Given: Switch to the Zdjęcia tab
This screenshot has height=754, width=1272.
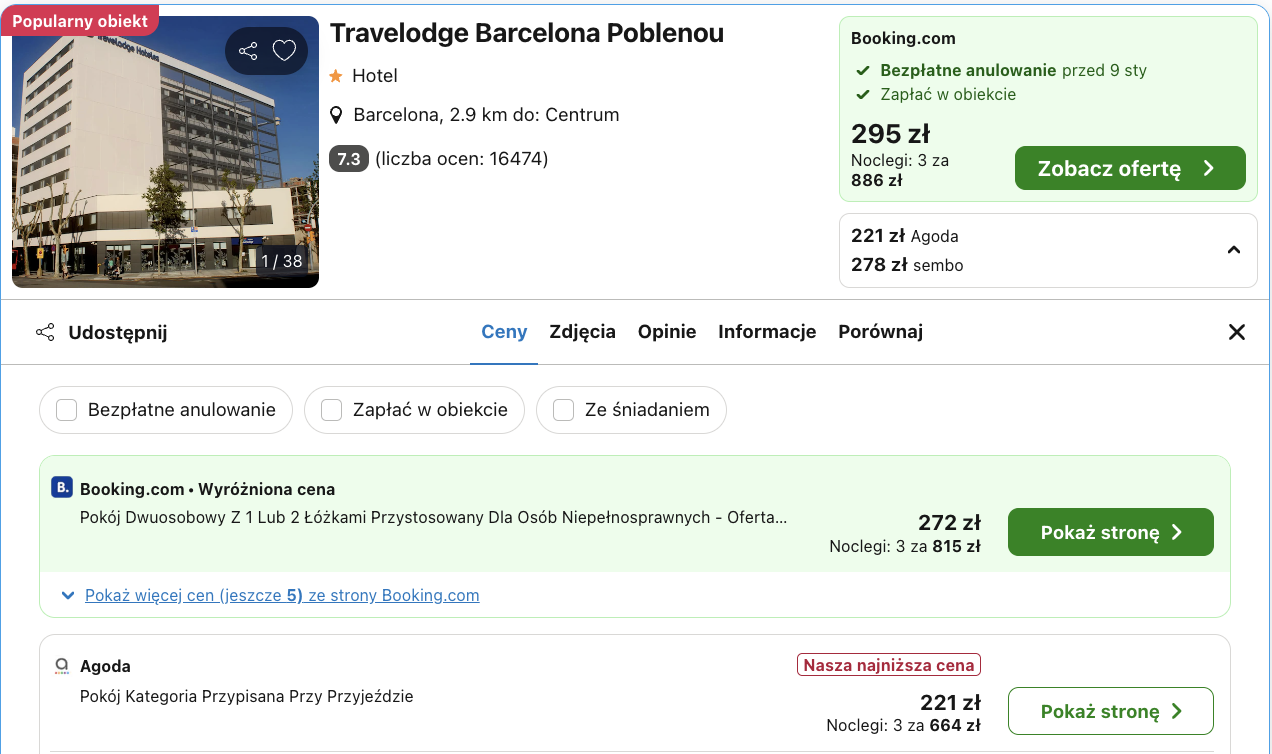Looking at the screenshot, I should tap(582, 331).
